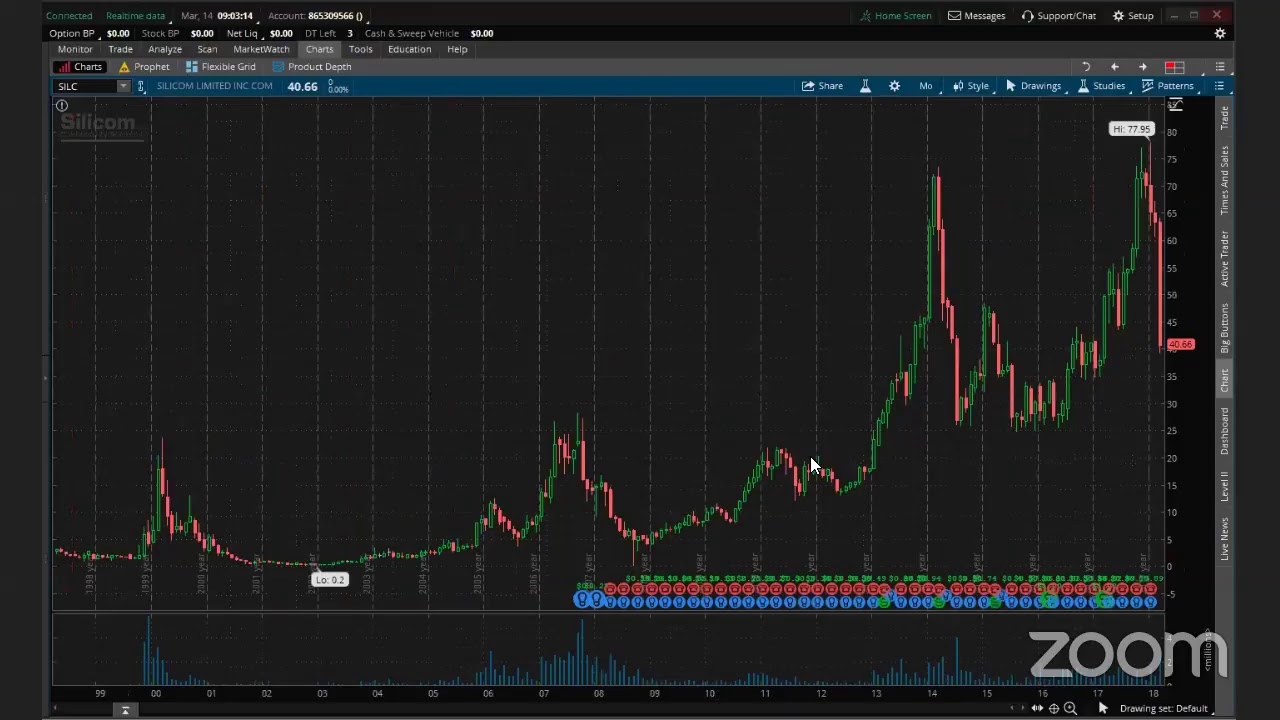Viewport: 1280px width, 720px height.
Task: Click the Lo: 0.2 price bubble
Action: pos(329,580)
